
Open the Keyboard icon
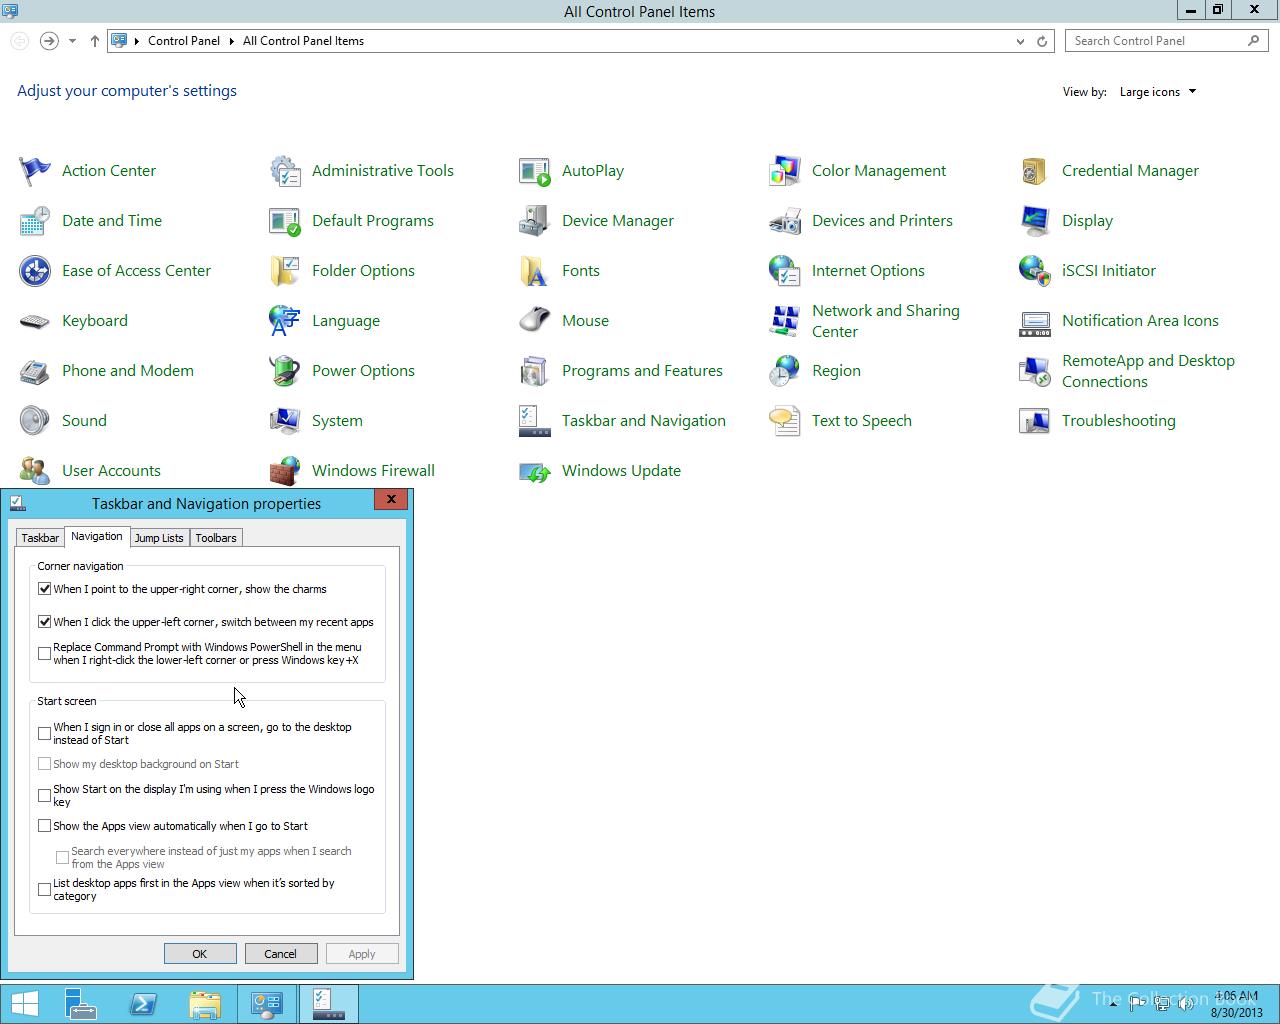click(35, 321)
